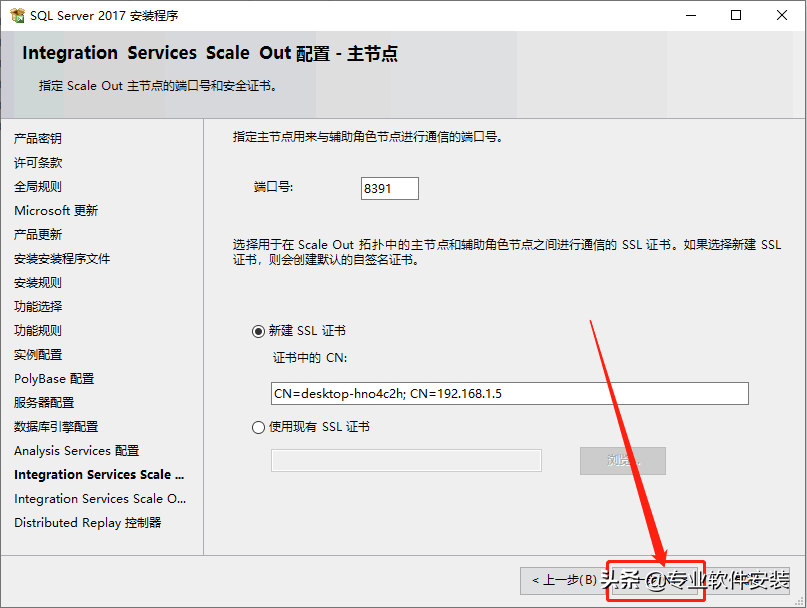Screen dimensions: 807x608
Task: Click the next button highlighted in red
Action: [x=655, y=580]
